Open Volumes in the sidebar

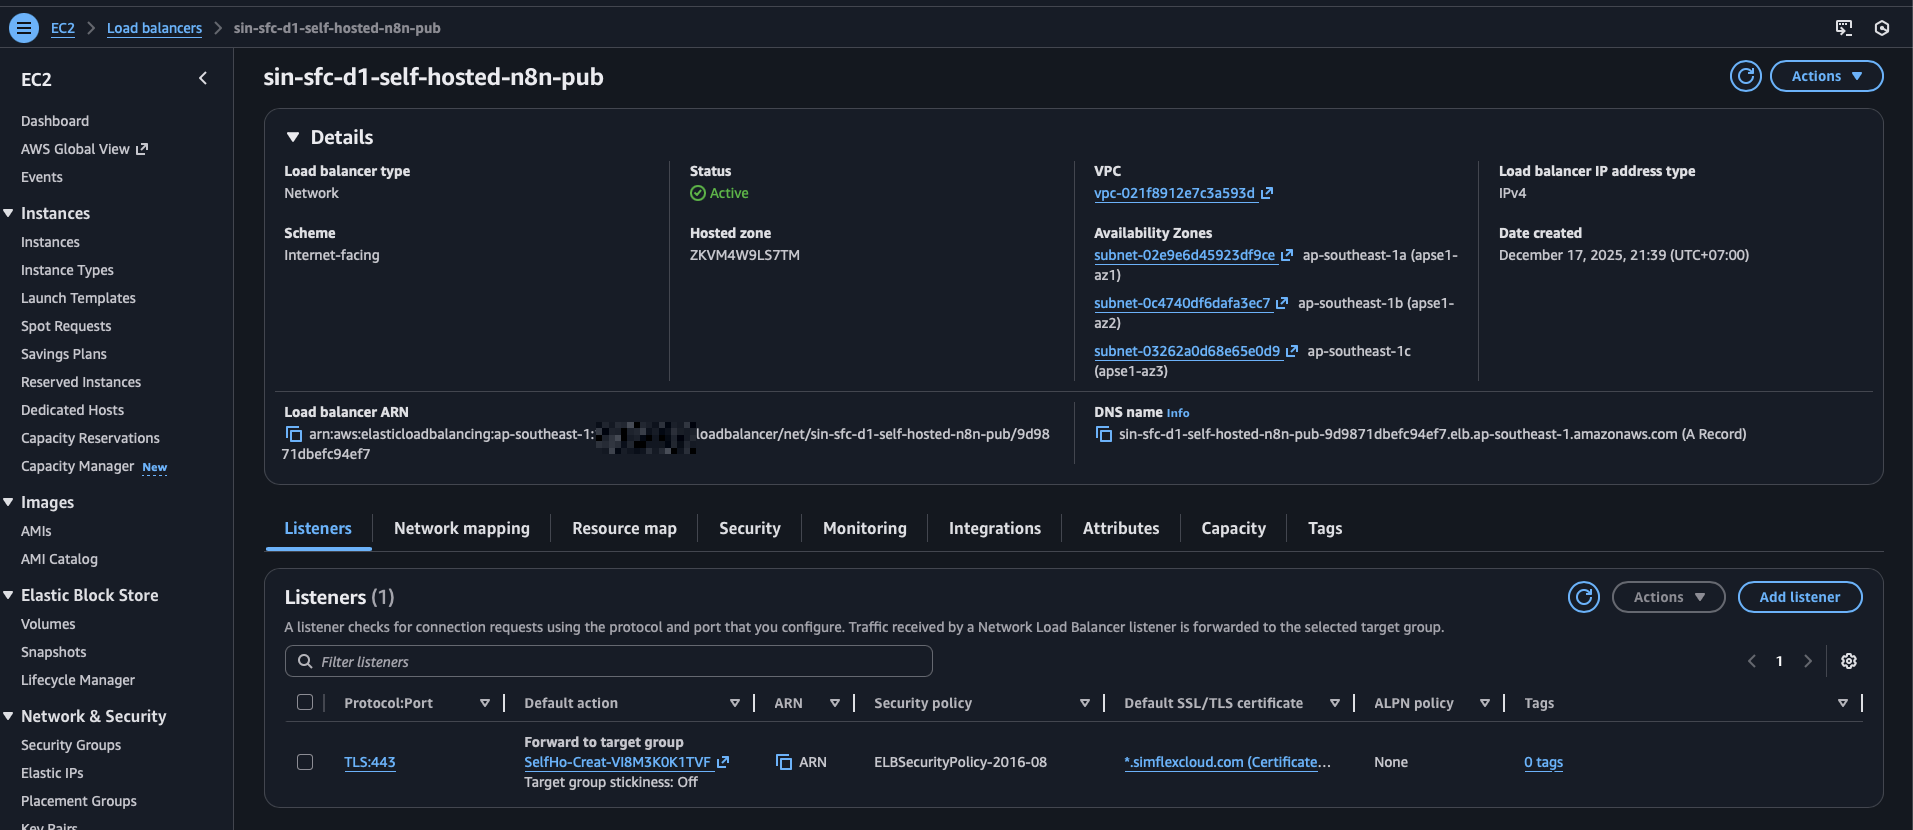point(48,624)
